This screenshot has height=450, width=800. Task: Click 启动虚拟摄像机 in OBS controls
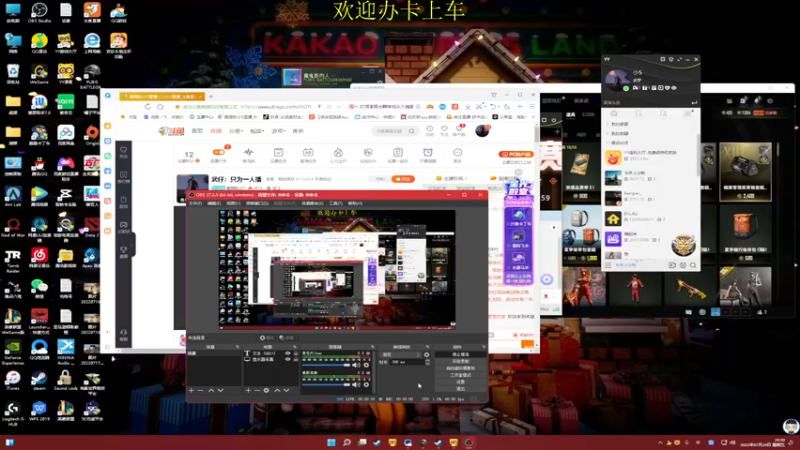[x=461, y=368]
